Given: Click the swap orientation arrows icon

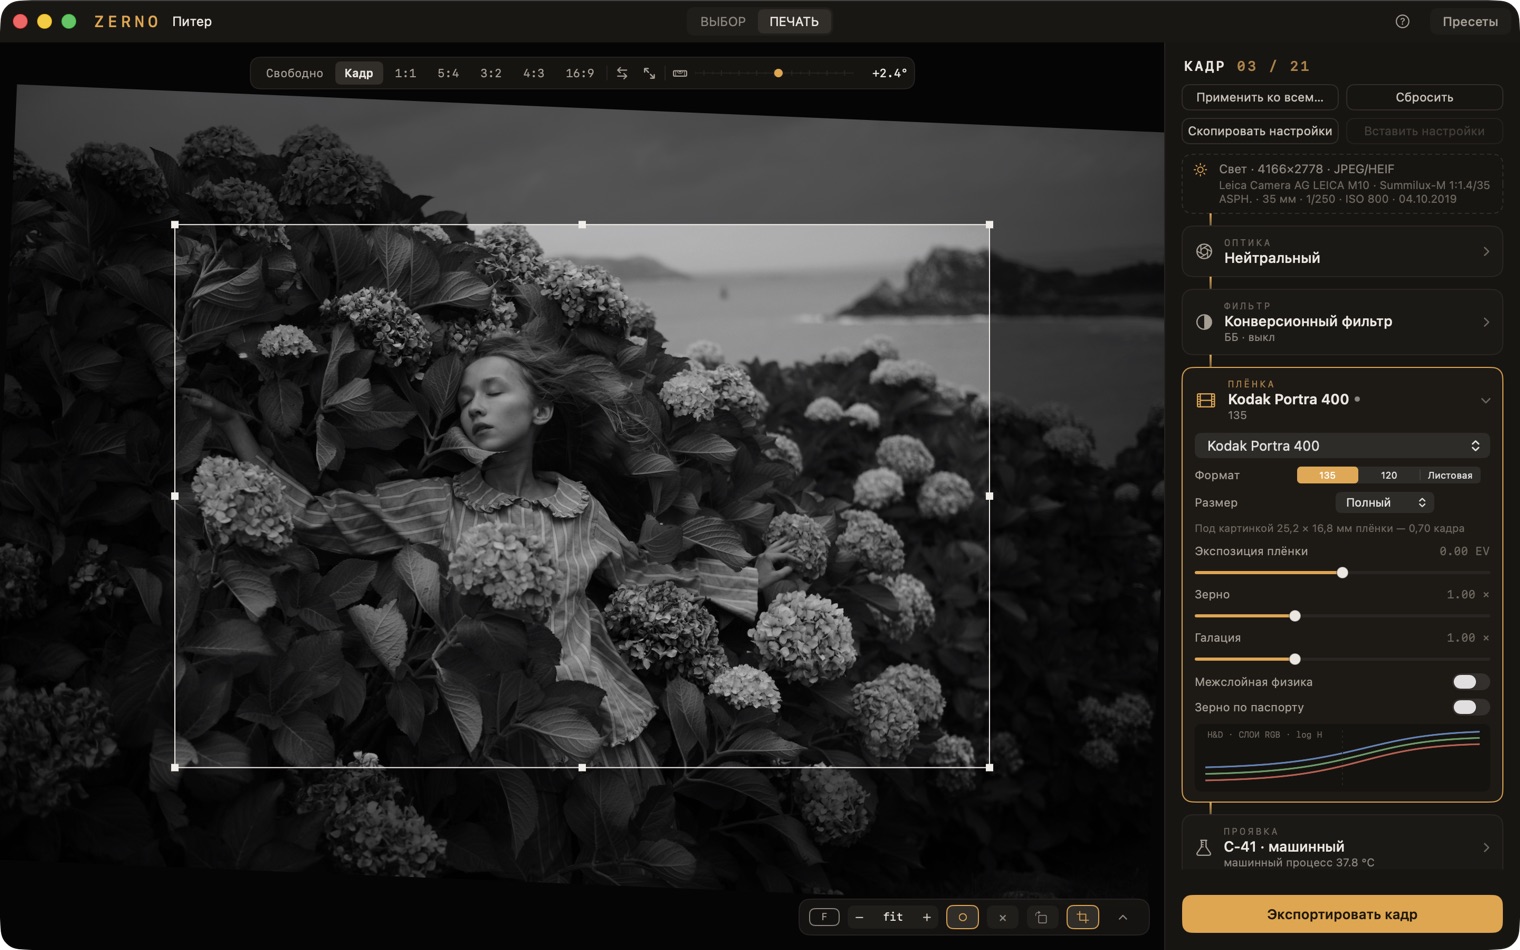Looking at the screenshot, I should click(x=622, y=73).
